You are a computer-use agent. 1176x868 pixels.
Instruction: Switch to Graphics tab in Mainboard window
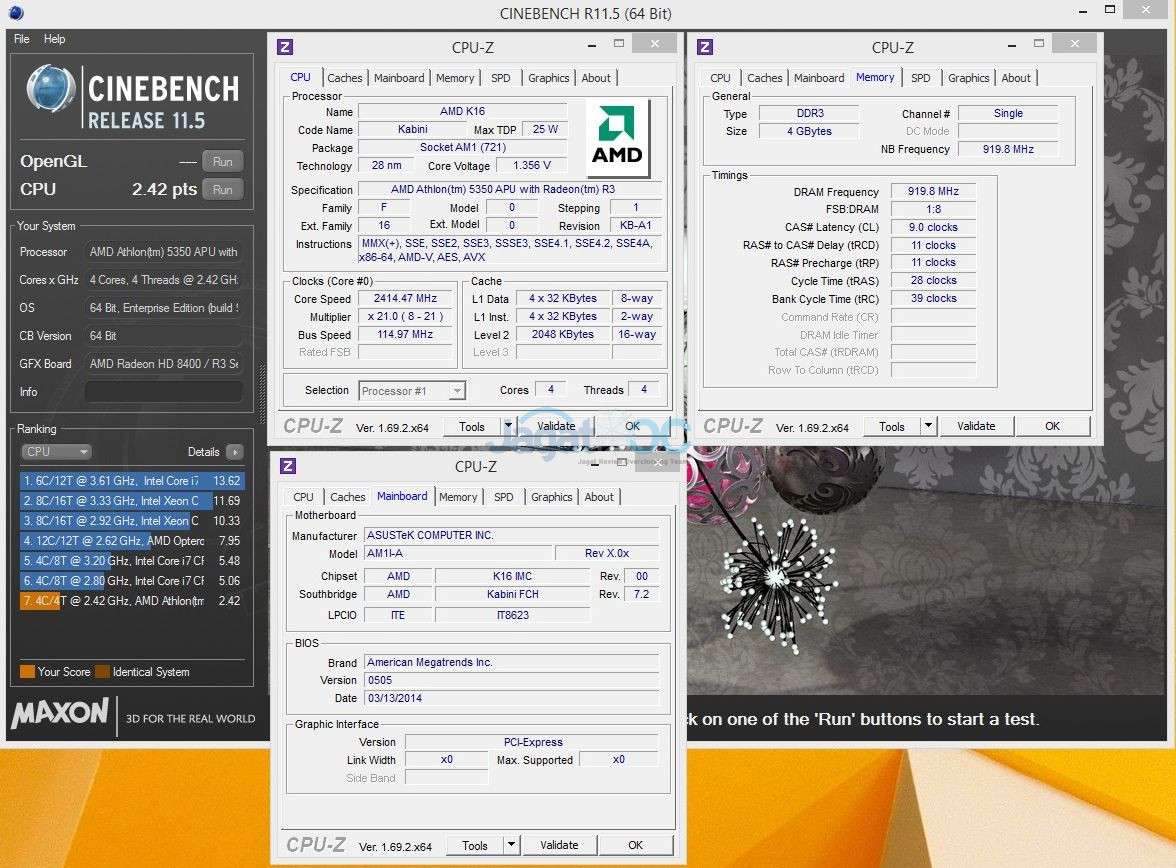pos(552,497)
